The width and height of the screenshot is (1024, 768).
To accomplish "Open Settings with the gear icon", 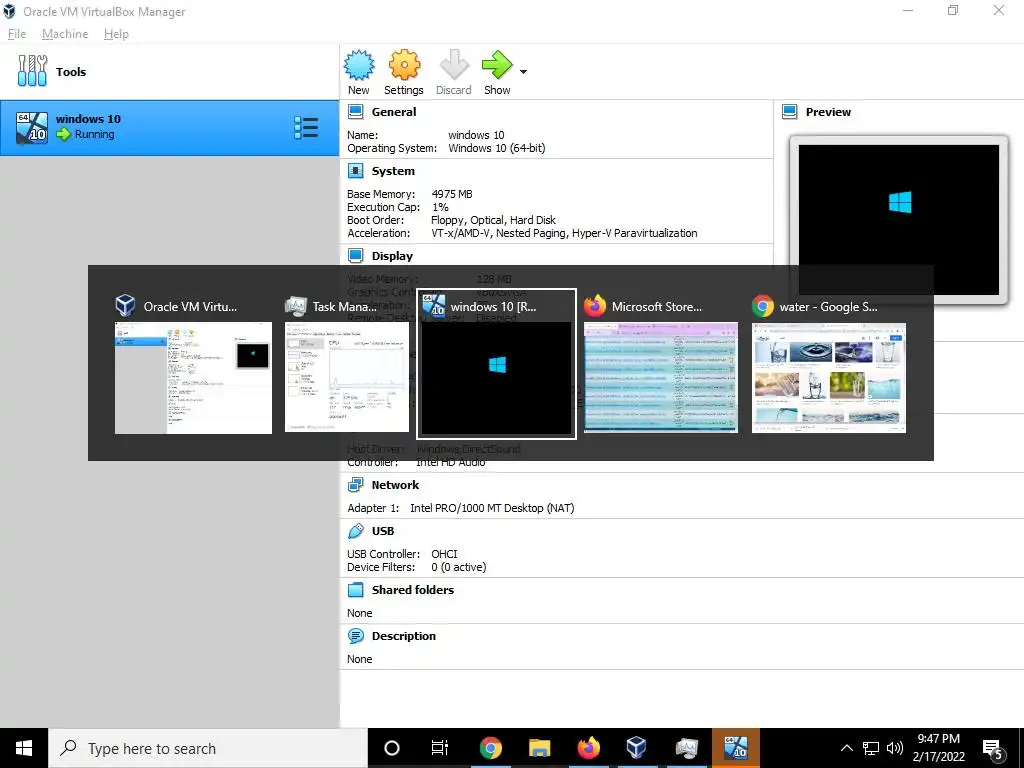I will point(404,65).
